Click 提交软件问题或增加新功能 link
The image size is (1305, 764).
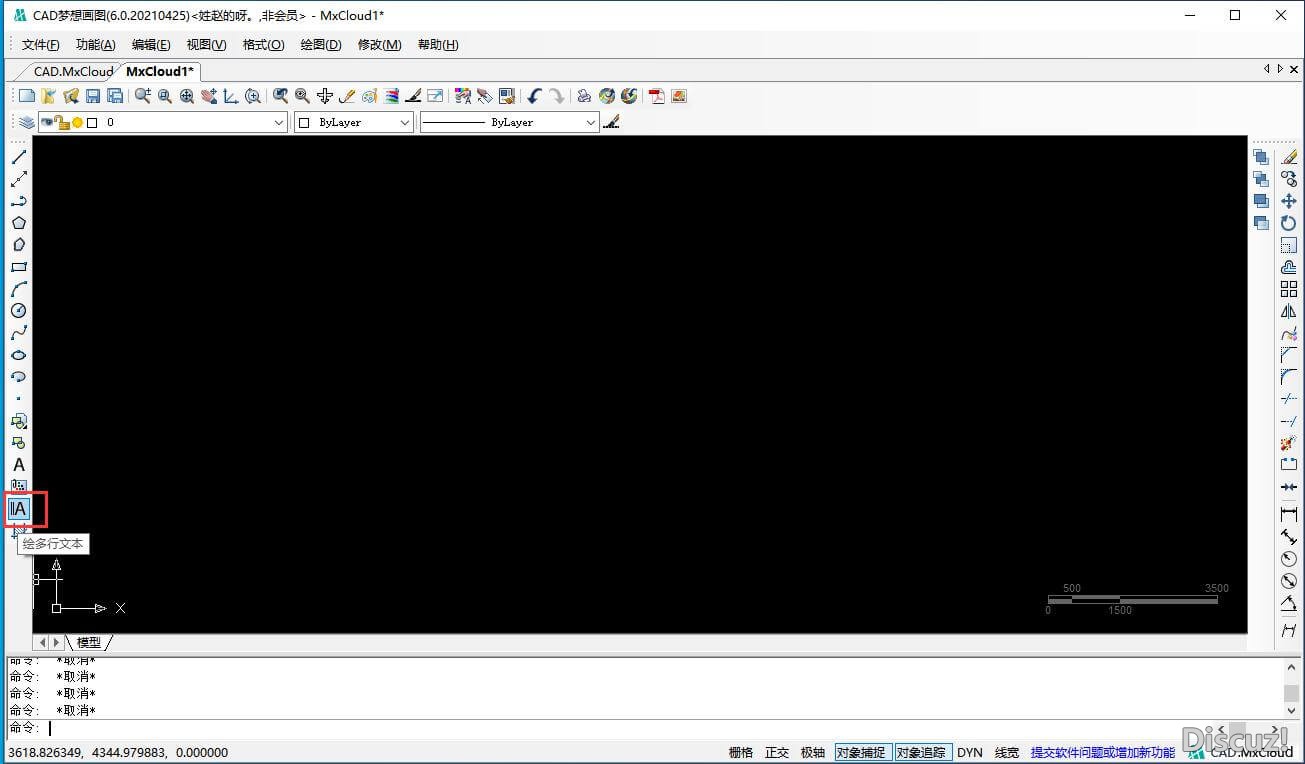tap(1103, 752)
